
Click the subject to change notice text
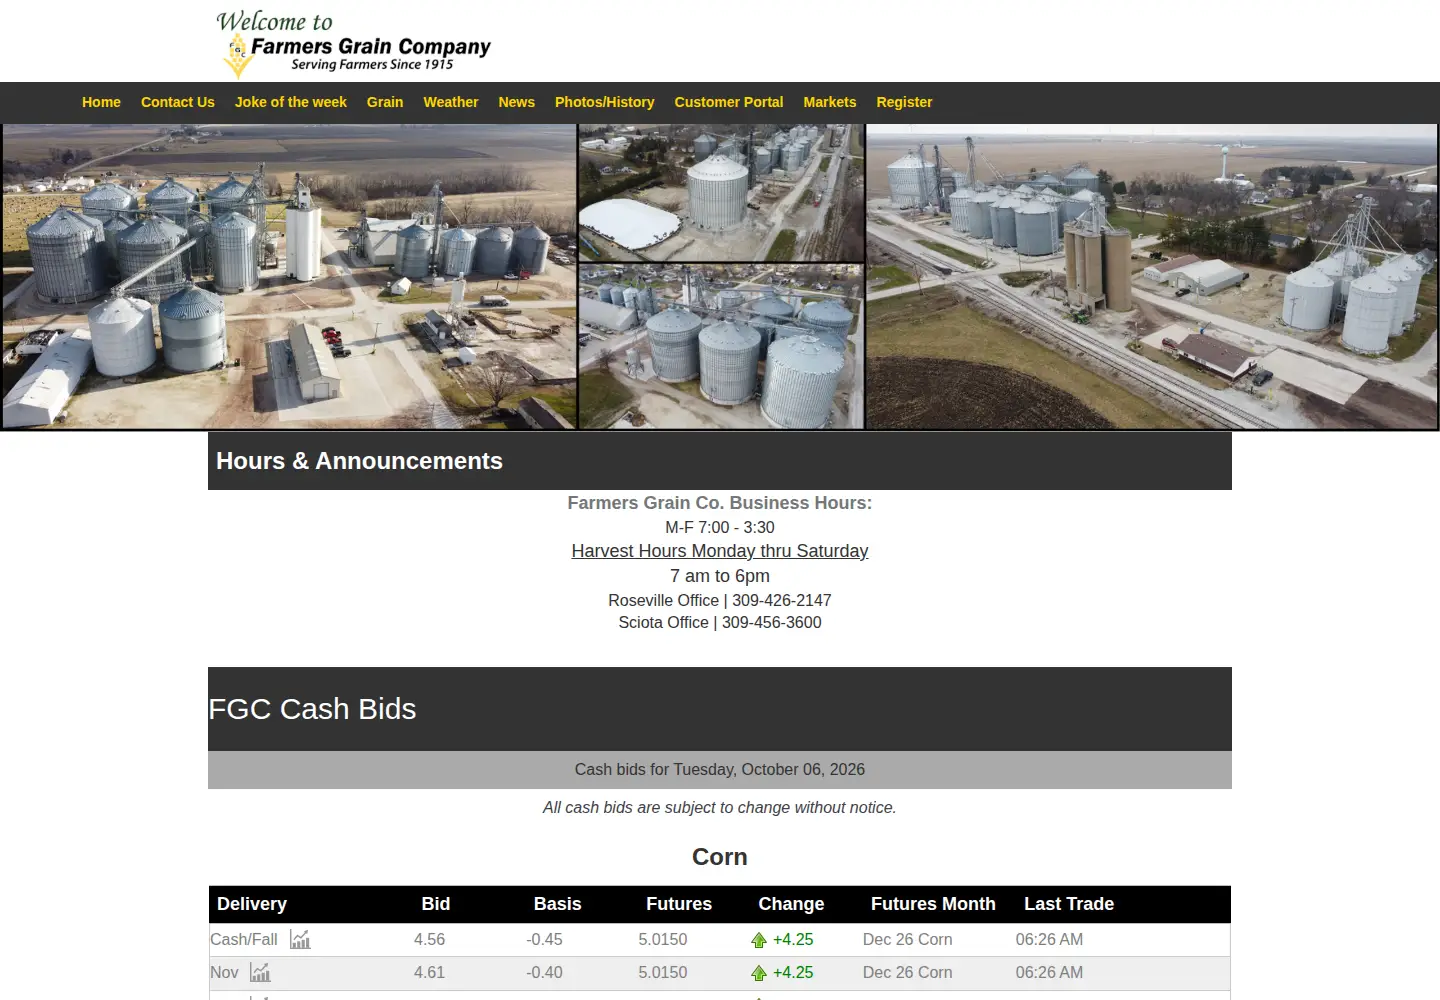pos(720,807)
